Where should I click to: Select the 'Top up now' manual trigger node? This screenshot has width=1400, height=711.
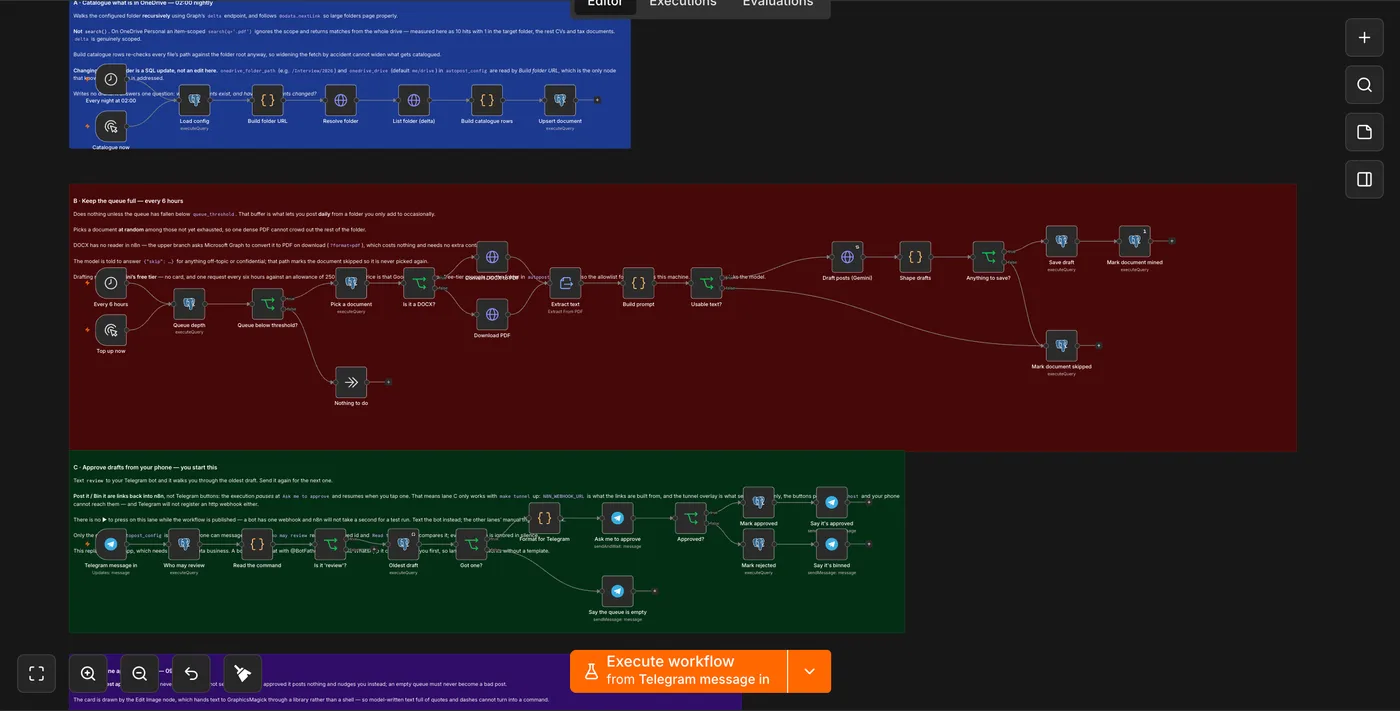point(111,330)
